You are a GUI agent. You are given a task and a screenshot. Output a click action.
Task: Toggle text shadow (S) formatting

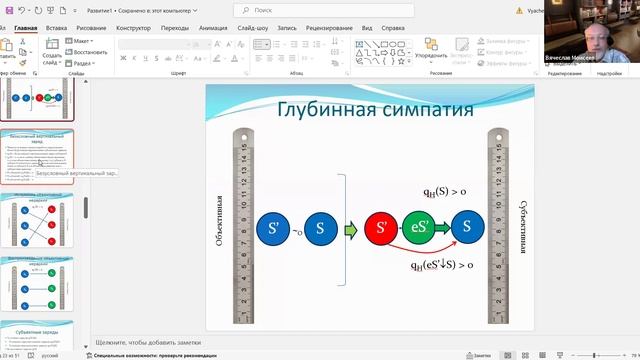[x=156, y=59]
